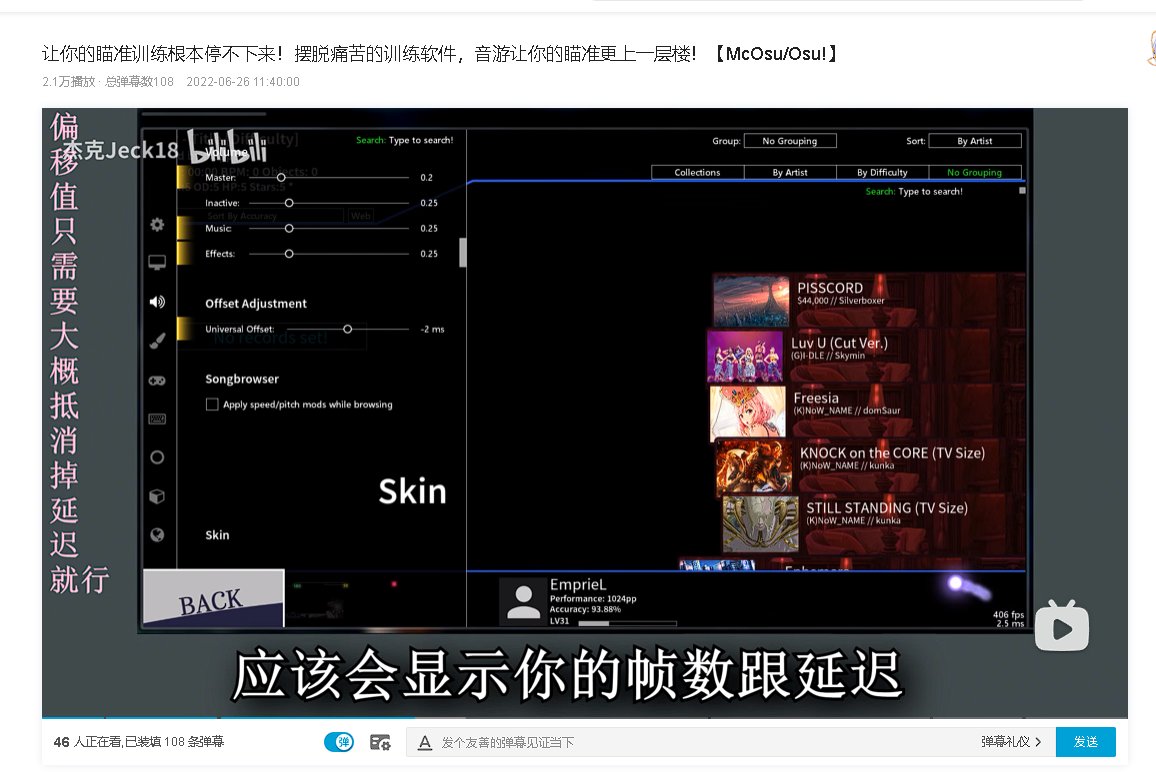
Task: Click the options panel scrollbar handle
Action: pos(462,252)
